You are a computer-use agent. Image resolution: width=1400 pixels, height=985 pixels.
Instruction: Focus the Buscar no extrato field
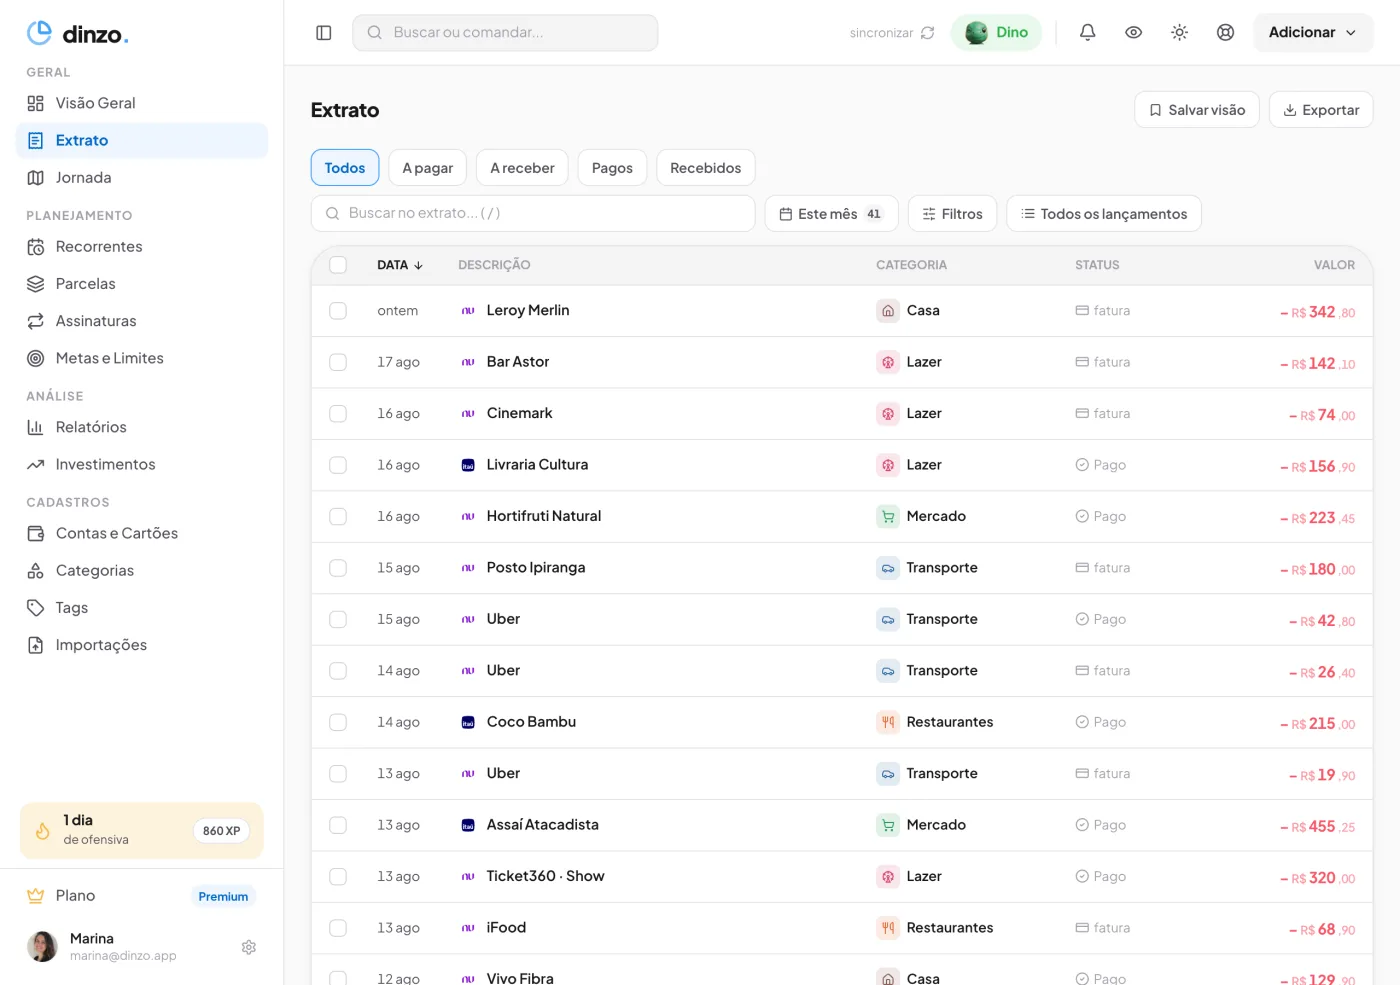click(x=533, y=214)
